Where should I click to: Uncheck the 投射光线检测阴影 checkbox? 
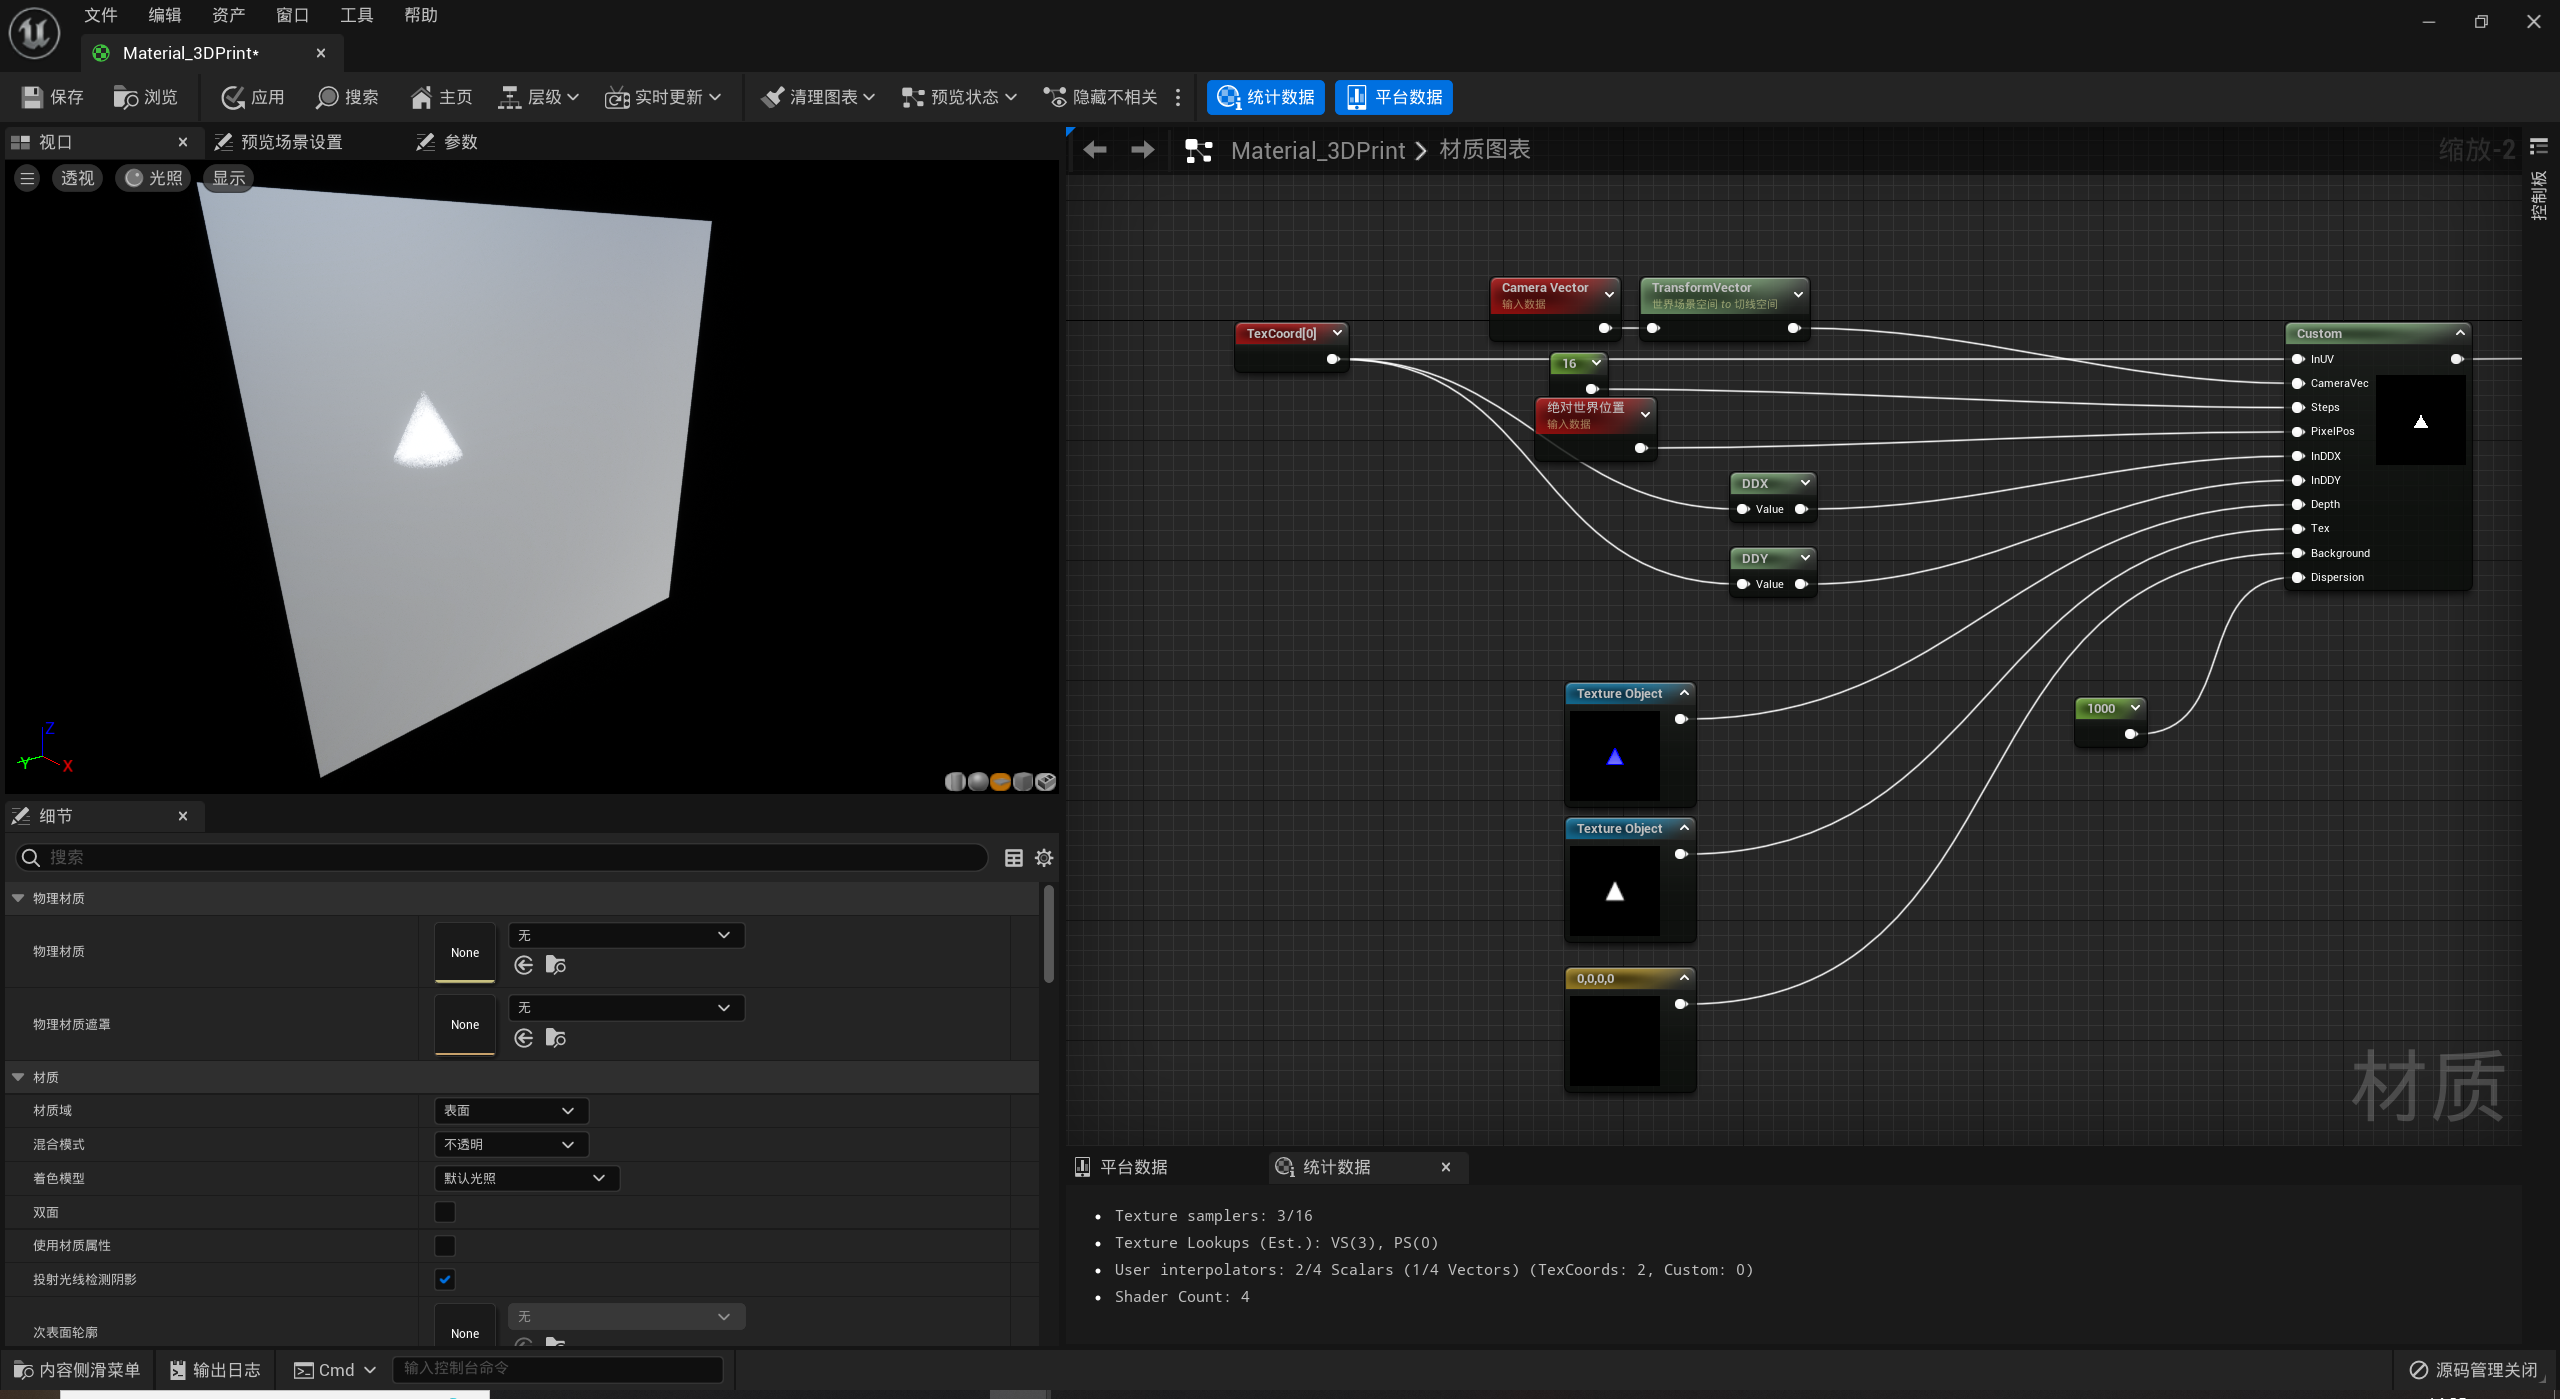pos(445,1279)
